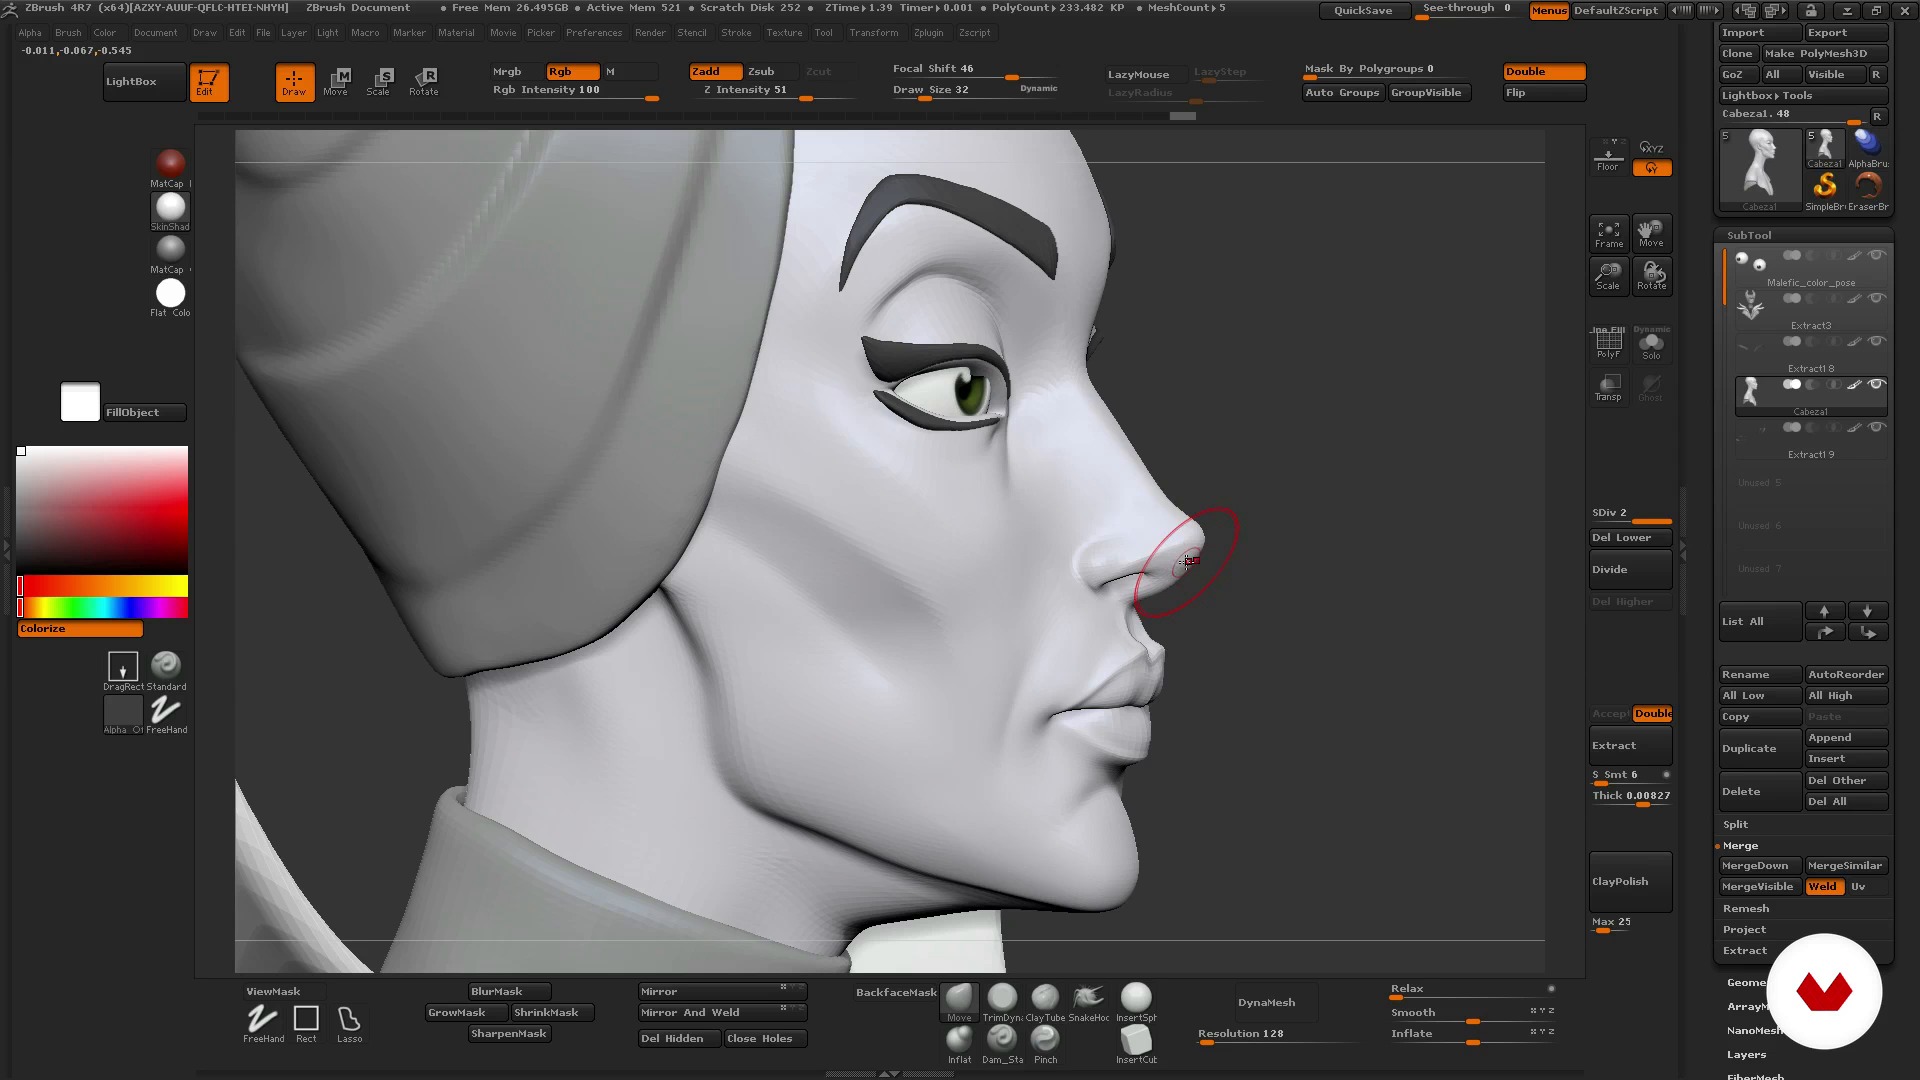Select the Scale transform tool in top shelf
The height and width of the screenshot is (1080, 1920).
[378, 82]
